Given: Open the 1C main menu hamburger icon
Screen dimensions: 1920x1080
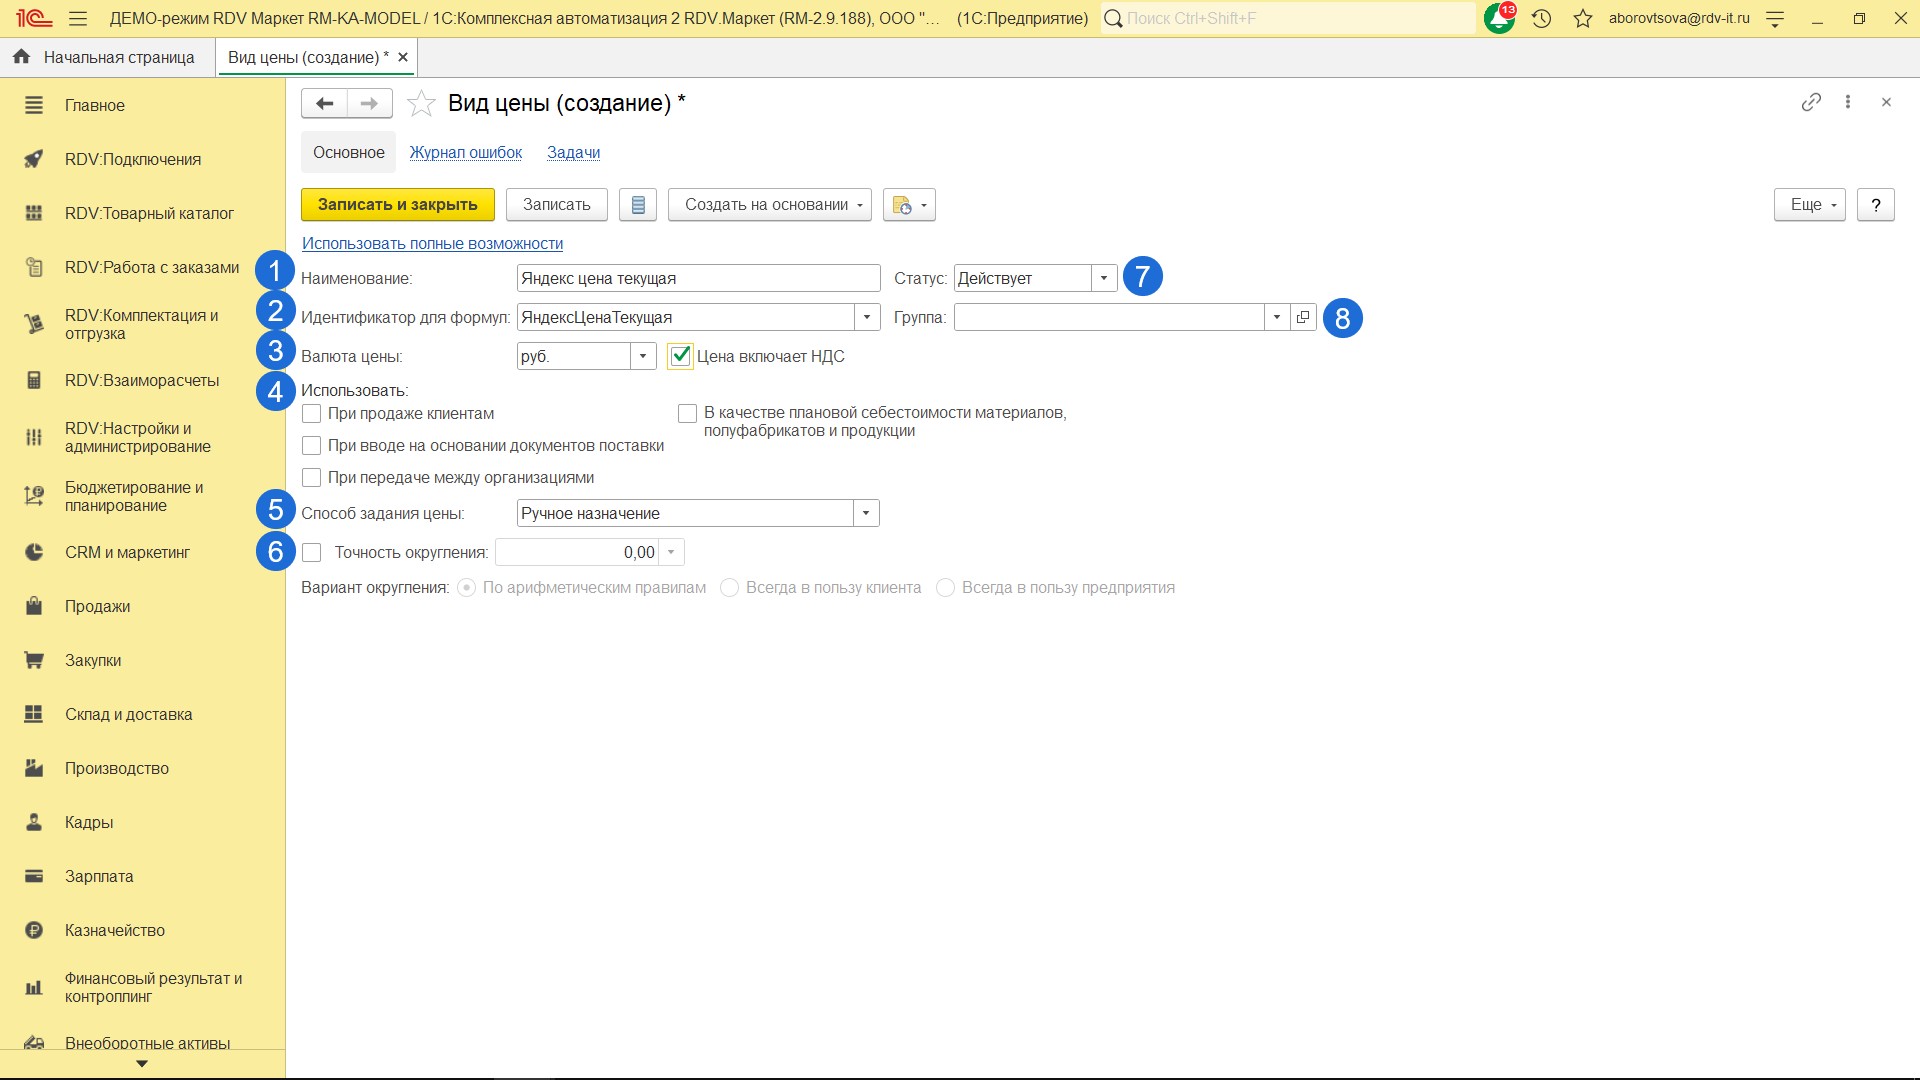Looking at the screenshot, I should pos(78,18).
